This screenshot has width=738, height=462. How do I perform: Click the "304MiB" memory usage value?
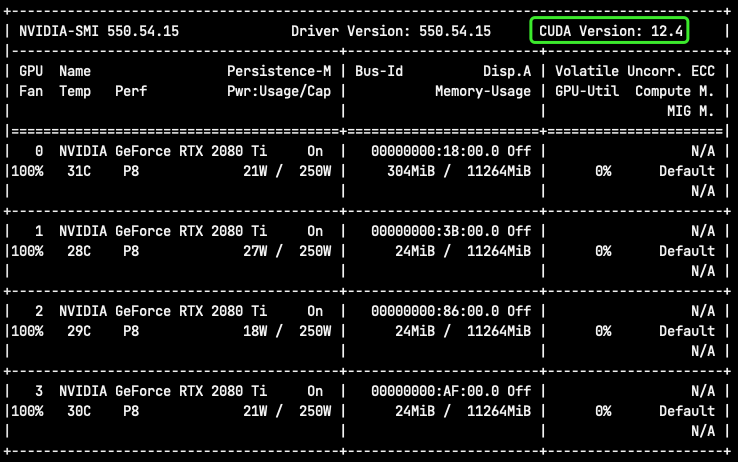point(411,171)
